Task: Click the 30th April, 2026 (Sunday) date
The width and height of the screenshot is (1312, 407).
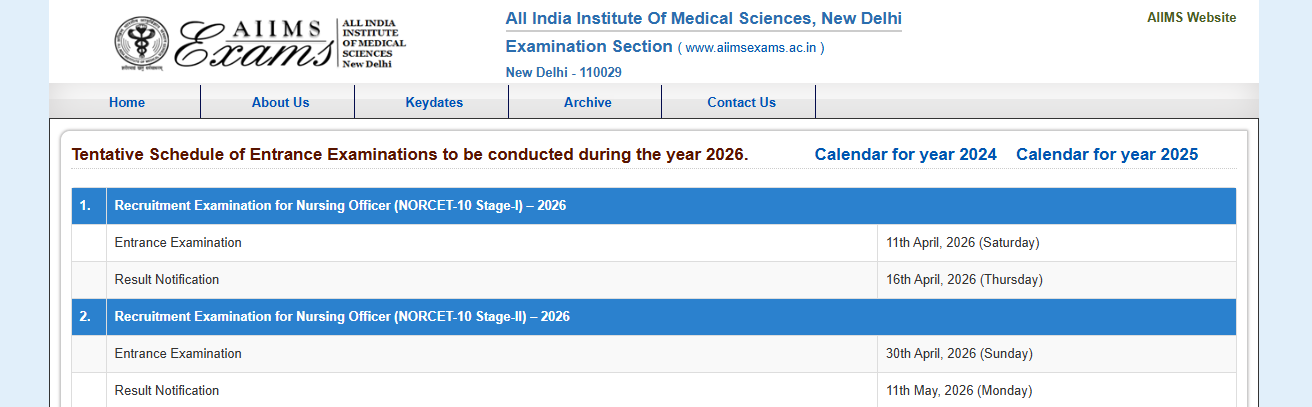Action: point(959,354)
